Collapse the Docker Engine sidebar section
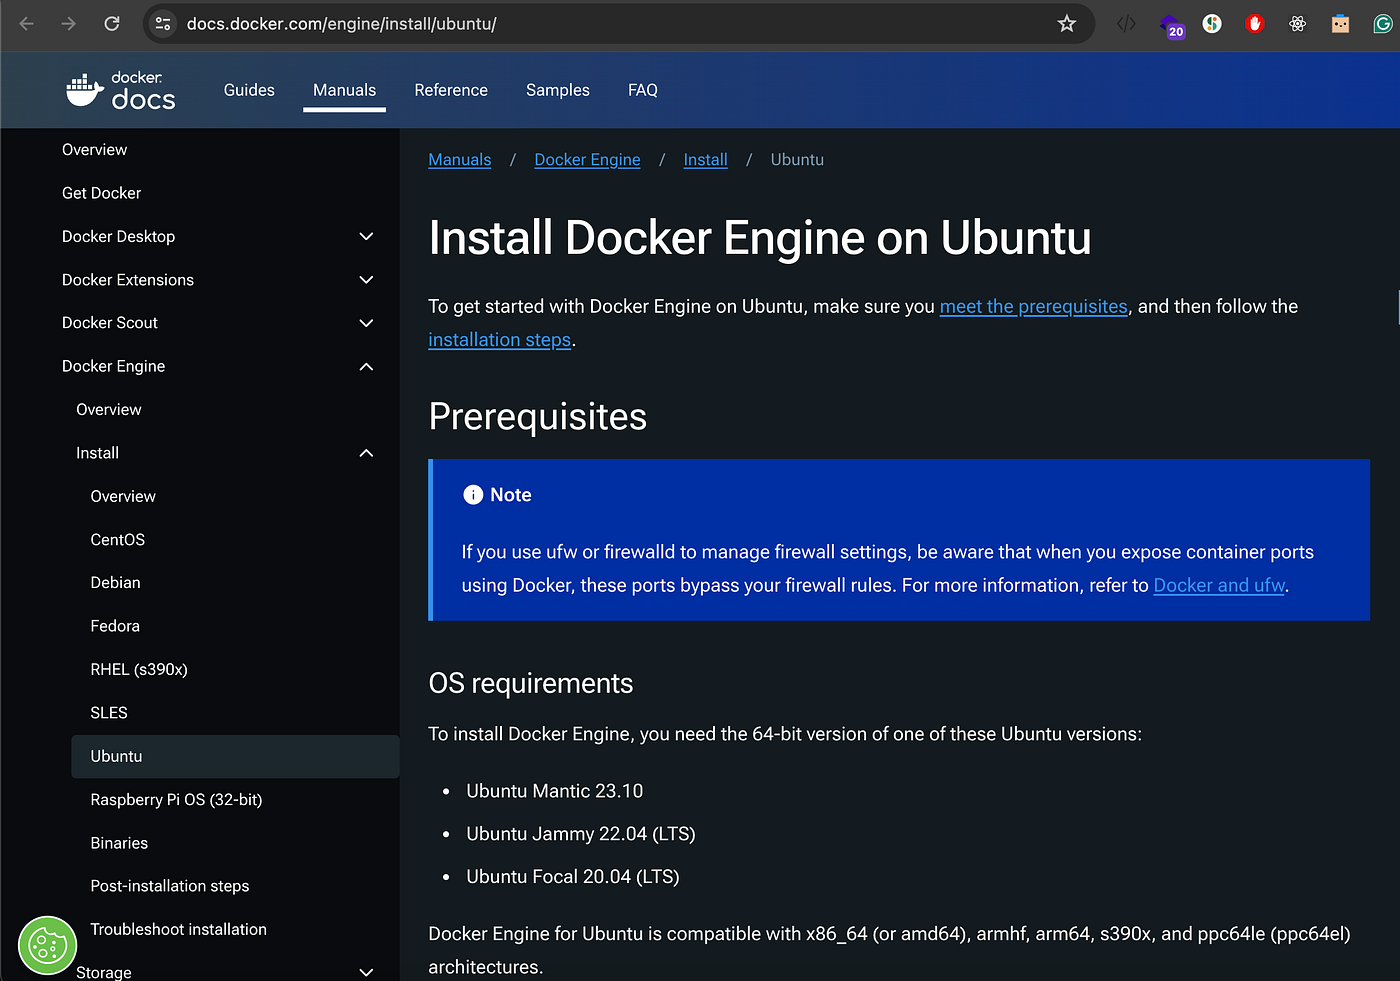The width and height of the screenshot is (1400, 981). point(366,367)
